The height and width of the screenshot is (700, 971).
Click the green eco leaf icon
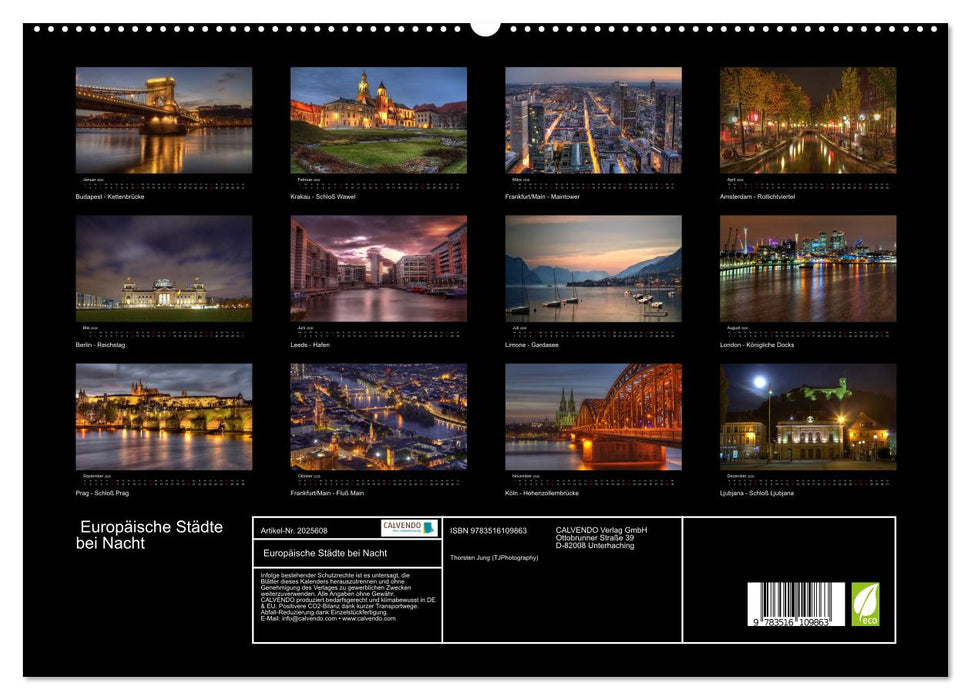(x=865, y=604)
